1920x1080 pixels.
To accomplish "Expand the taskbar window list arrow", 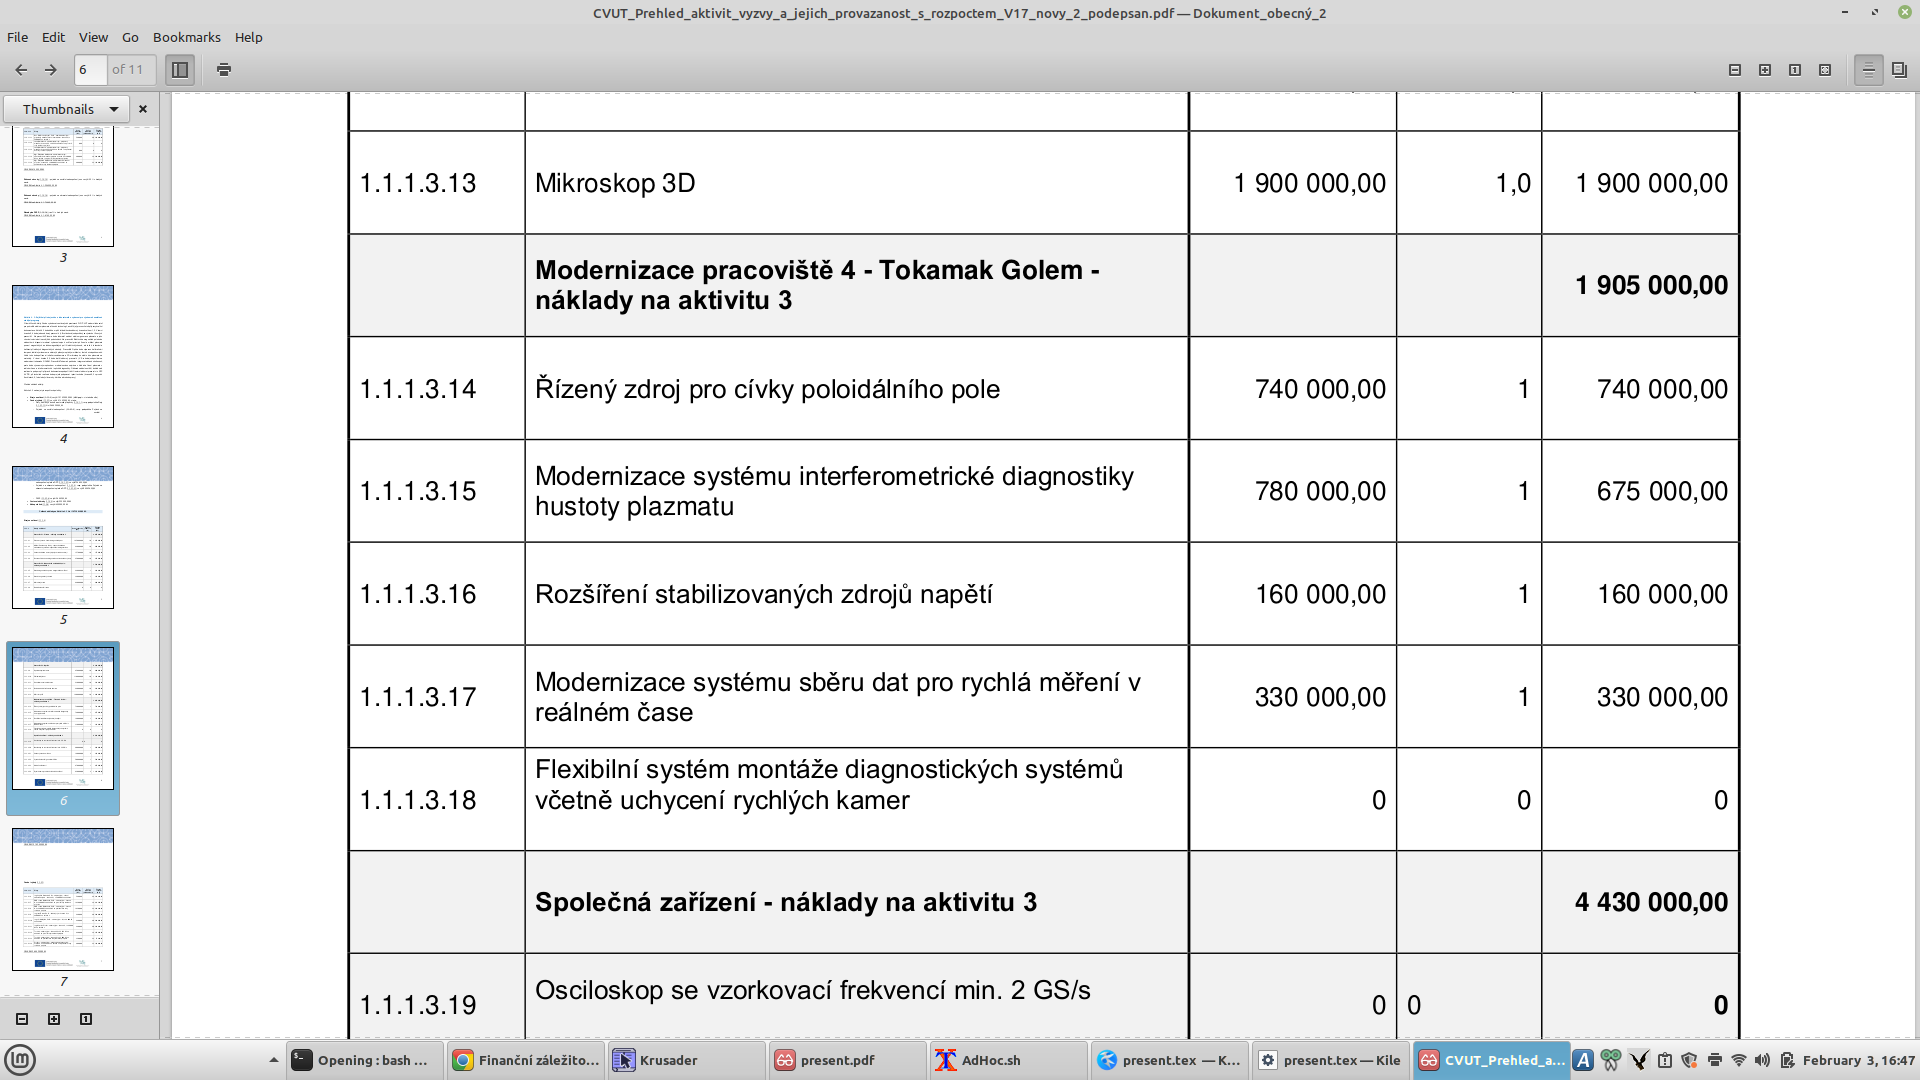I will tap(273, 1060).
